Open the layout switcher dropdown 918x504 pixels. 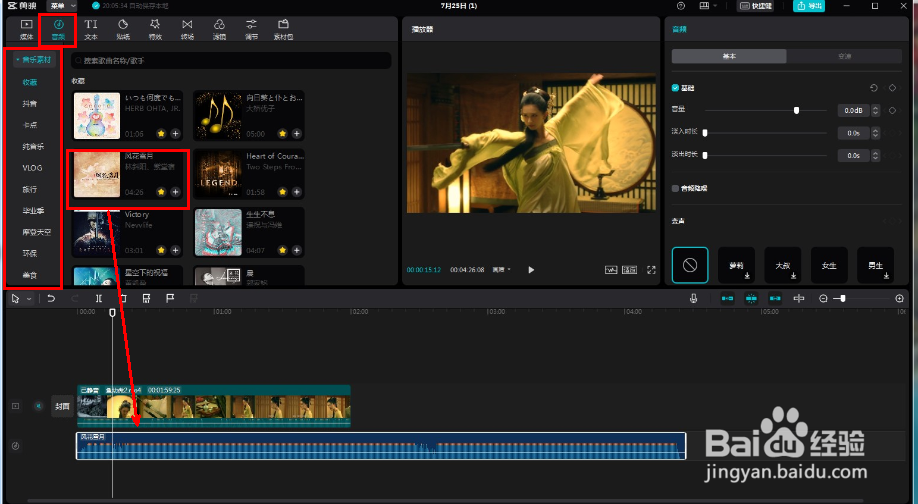[708, 6]
